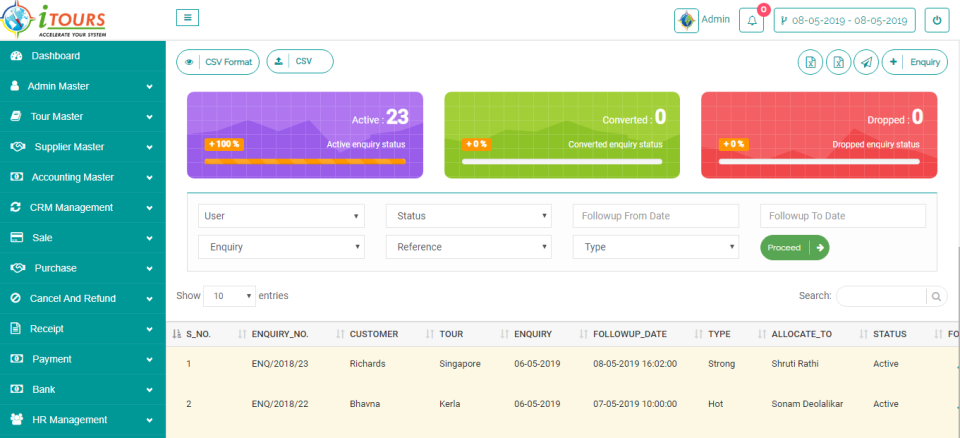Open the Payment menu item
Image resolution: width=960 pixels, height=438 pixels.
point(83,359)
